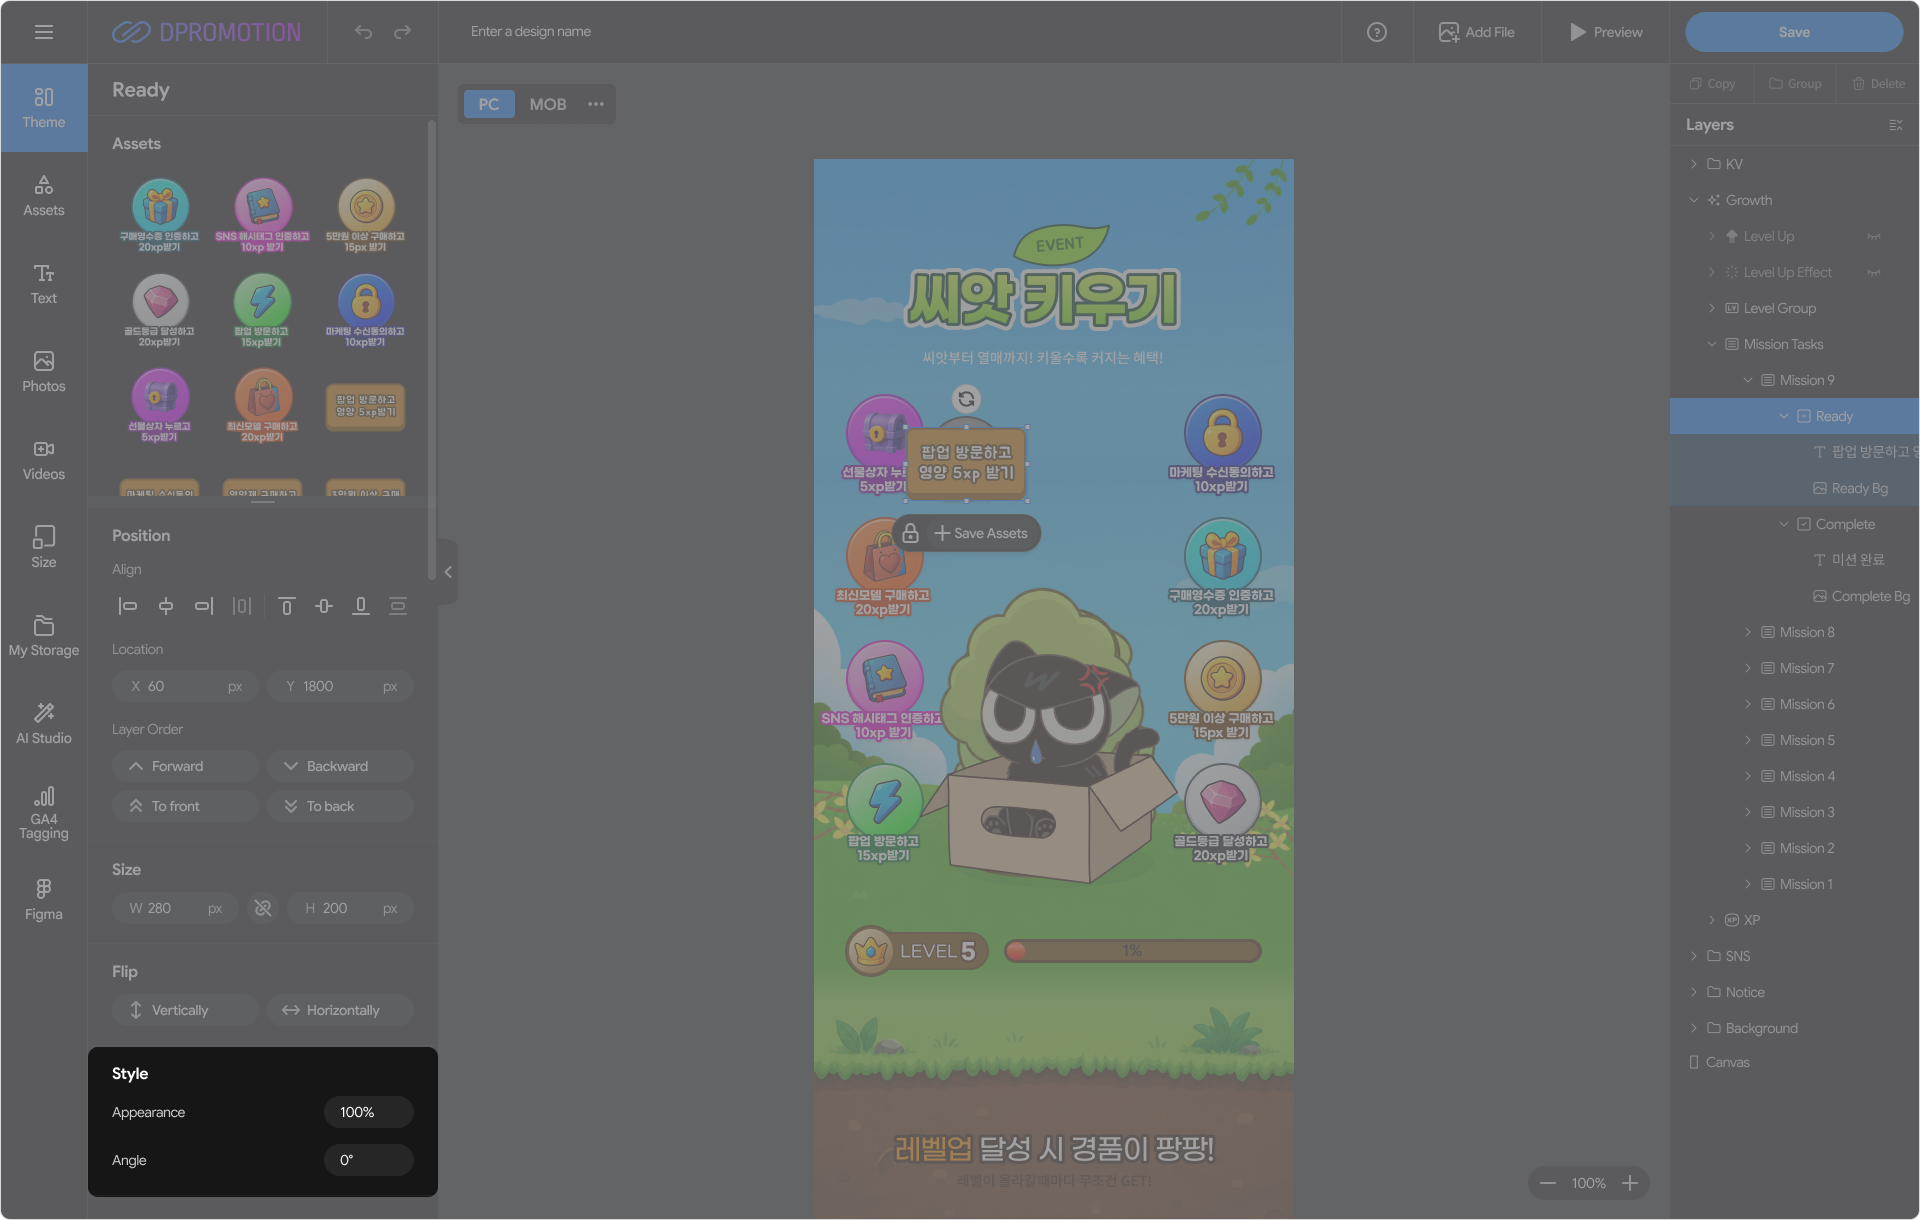Align selection to the right edge
Screen dimensions: 1920x1220
tap(204, 606)
